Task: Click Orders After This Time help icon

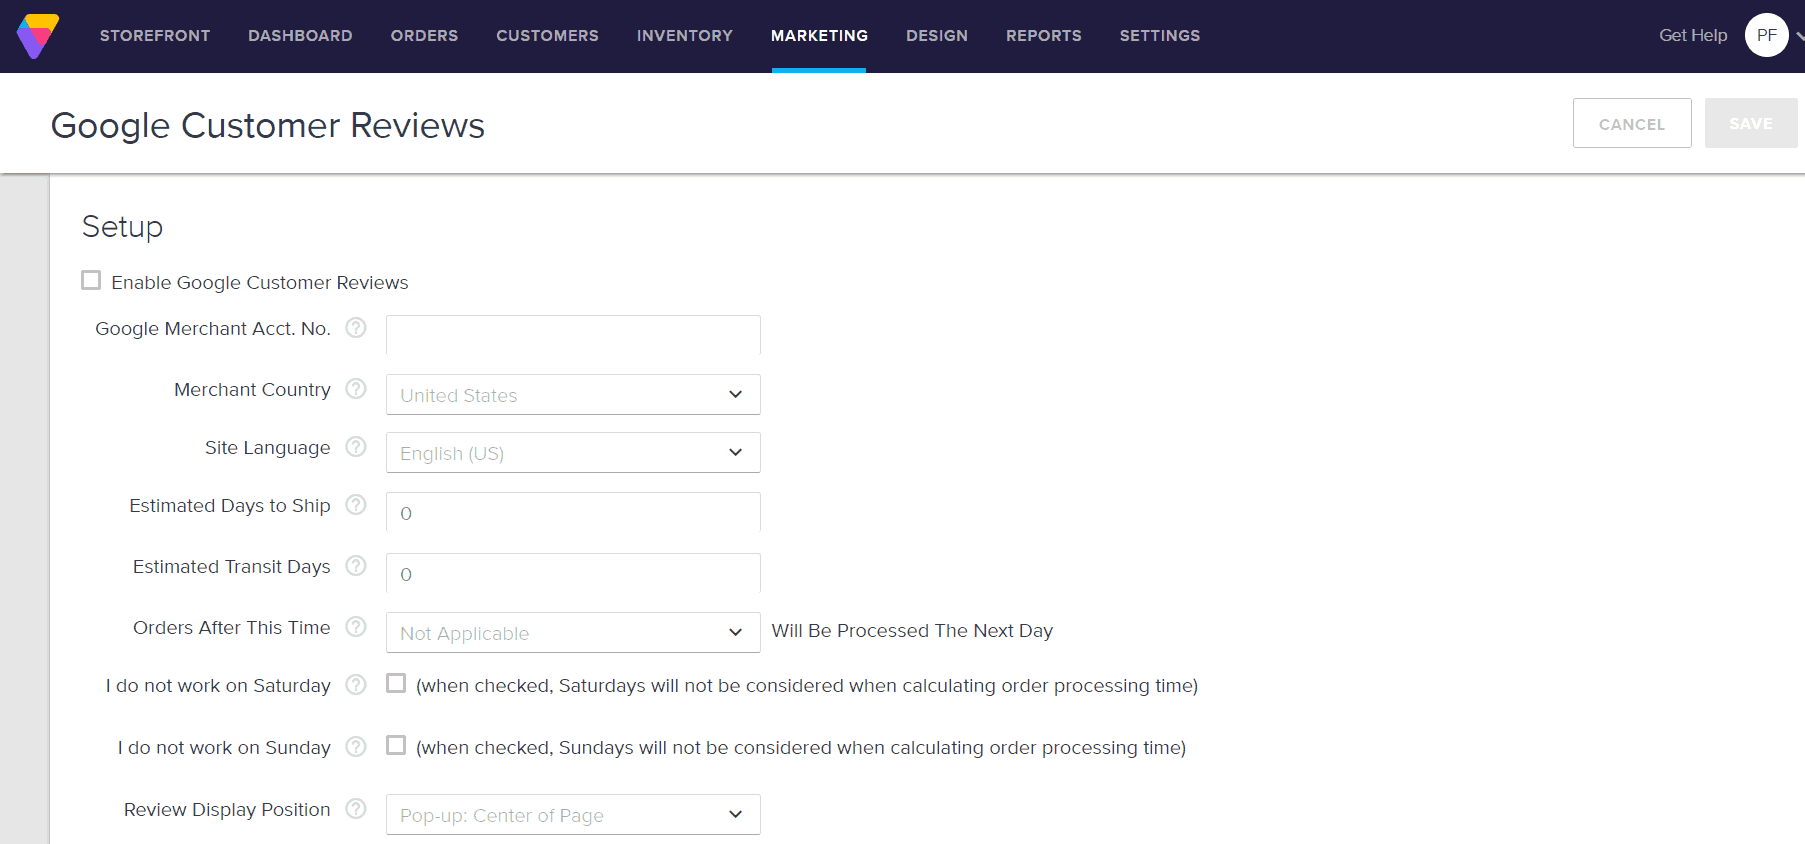Action: pyautogui.click(x=356, y=627)
